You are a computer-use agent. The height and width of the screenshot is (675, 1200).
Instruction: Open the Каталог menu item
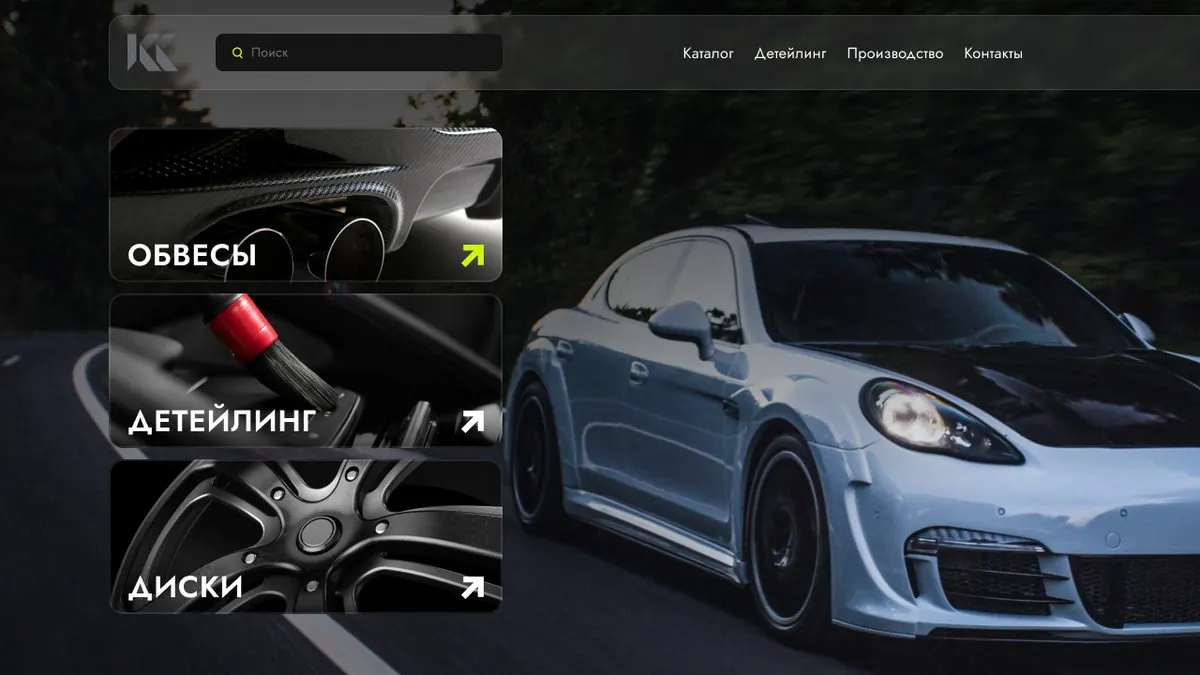pyautogui.click(x=708, y=54)
